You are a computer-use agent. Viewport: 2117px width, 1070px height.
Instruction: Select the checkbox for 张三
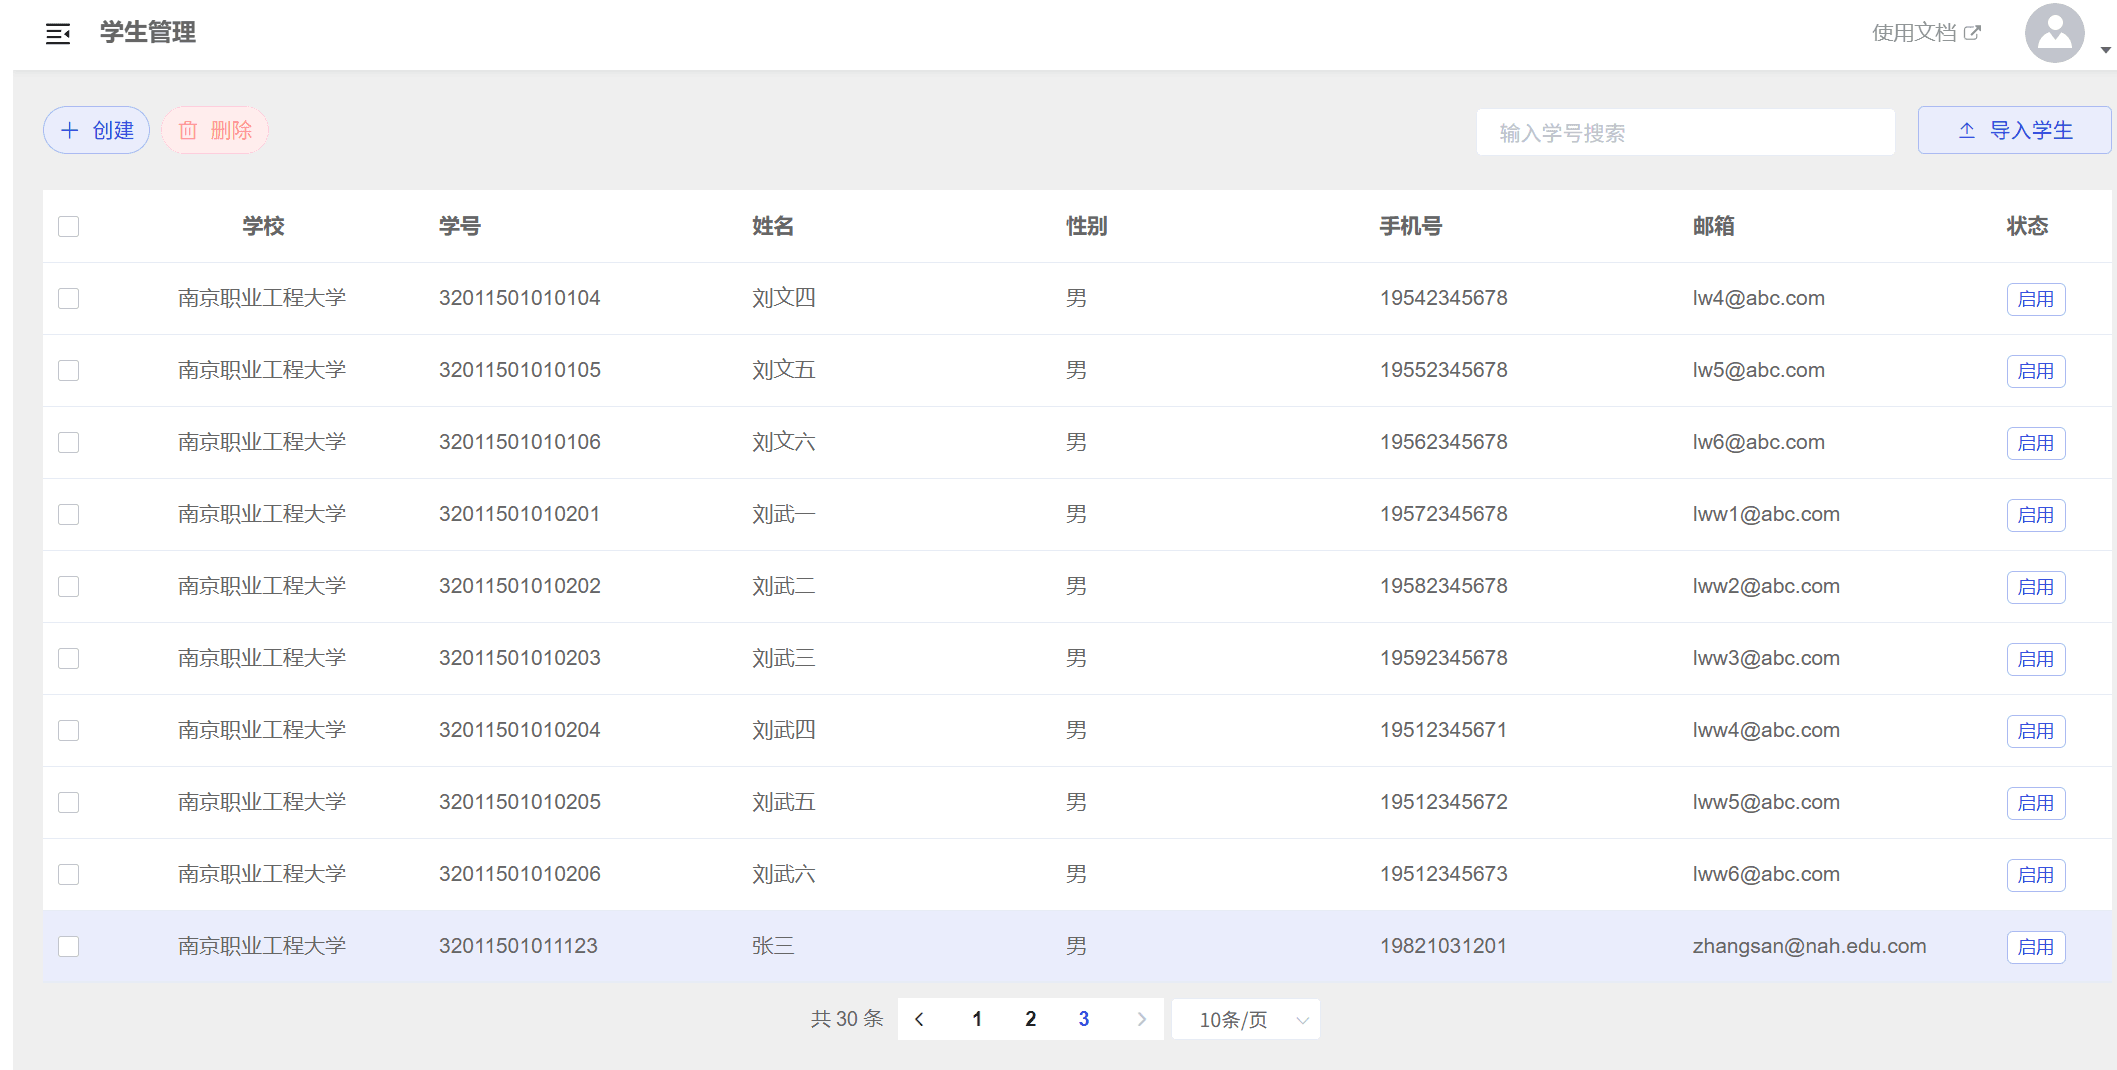point(69,947)
